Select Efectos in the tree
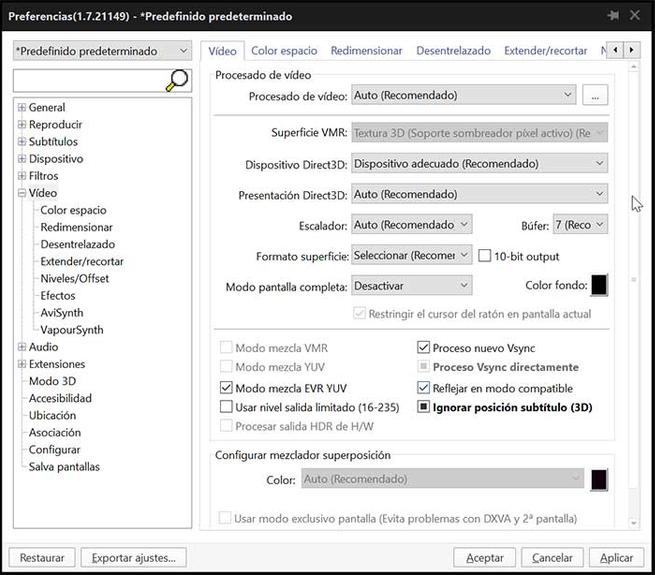Image resolution: width=655 pixels, height=575 pixels. pos(58,296)
